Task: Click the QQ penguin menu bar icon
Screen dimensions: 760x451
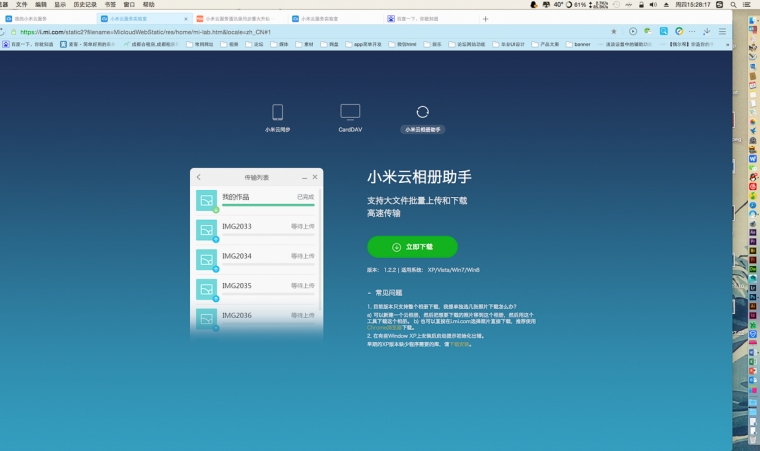Action: coord(534,4)
